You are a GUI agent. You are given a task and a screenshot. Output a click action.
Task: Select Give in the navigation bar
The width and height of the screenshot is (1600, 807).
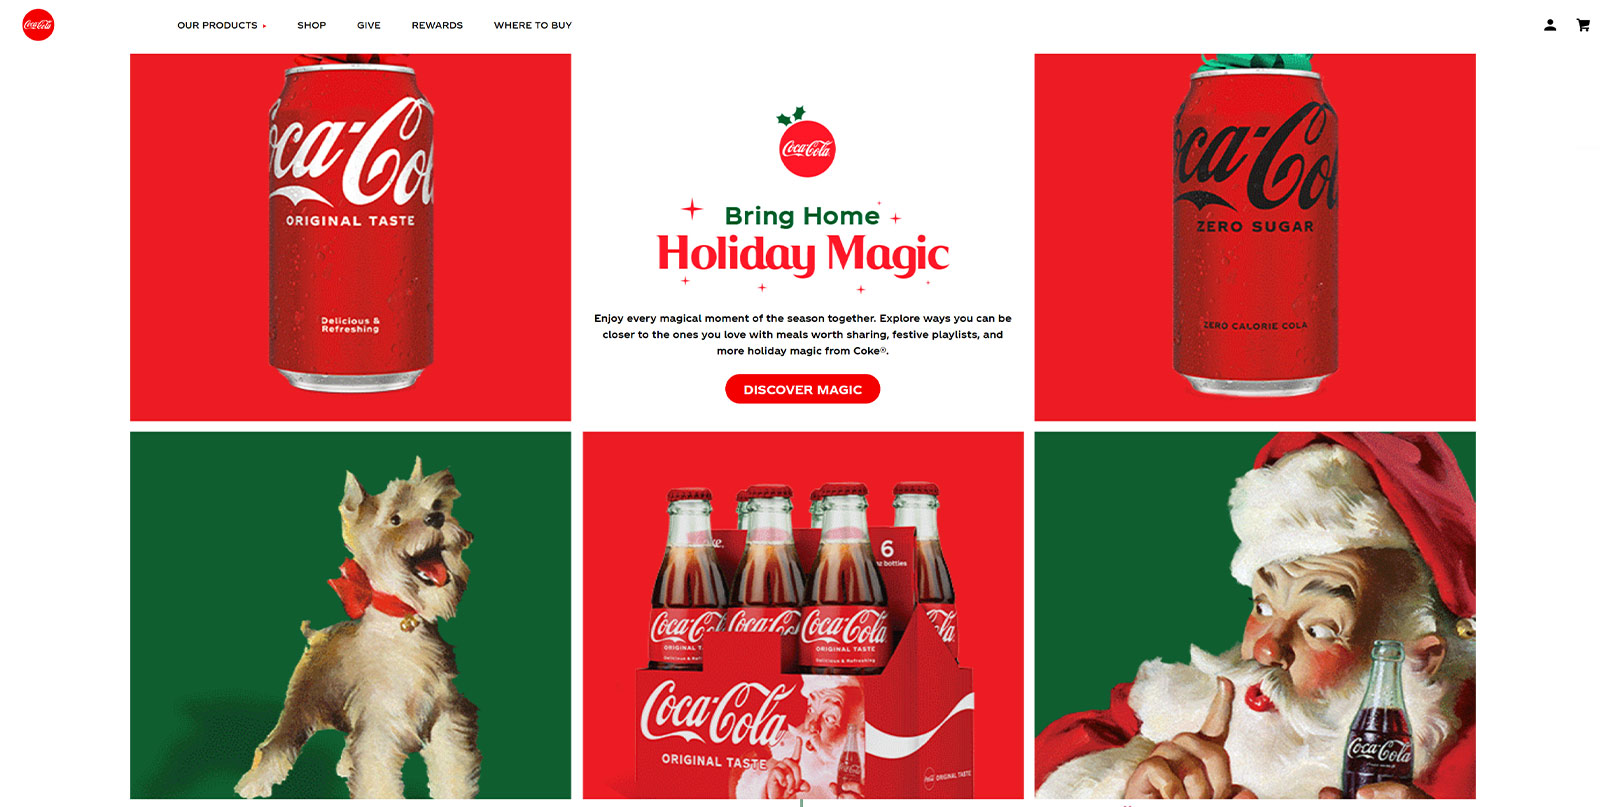pos(369,25)
